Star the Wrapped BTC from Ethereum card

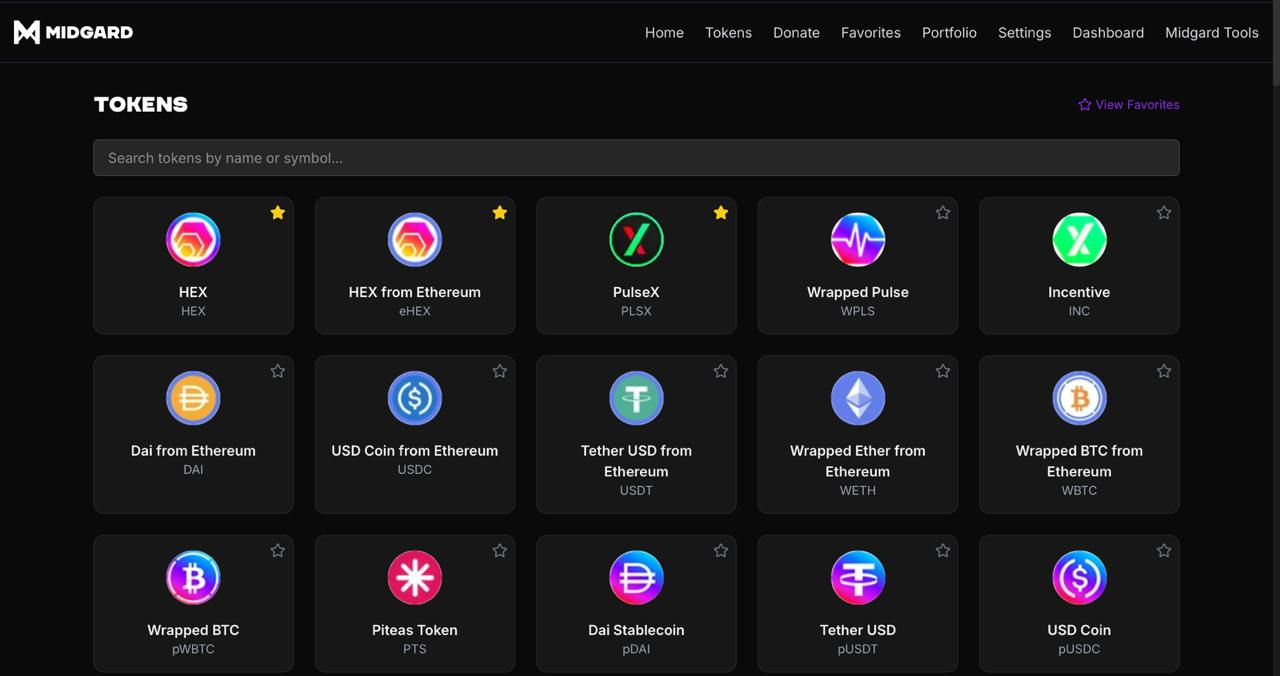(x=1164, y=371)
